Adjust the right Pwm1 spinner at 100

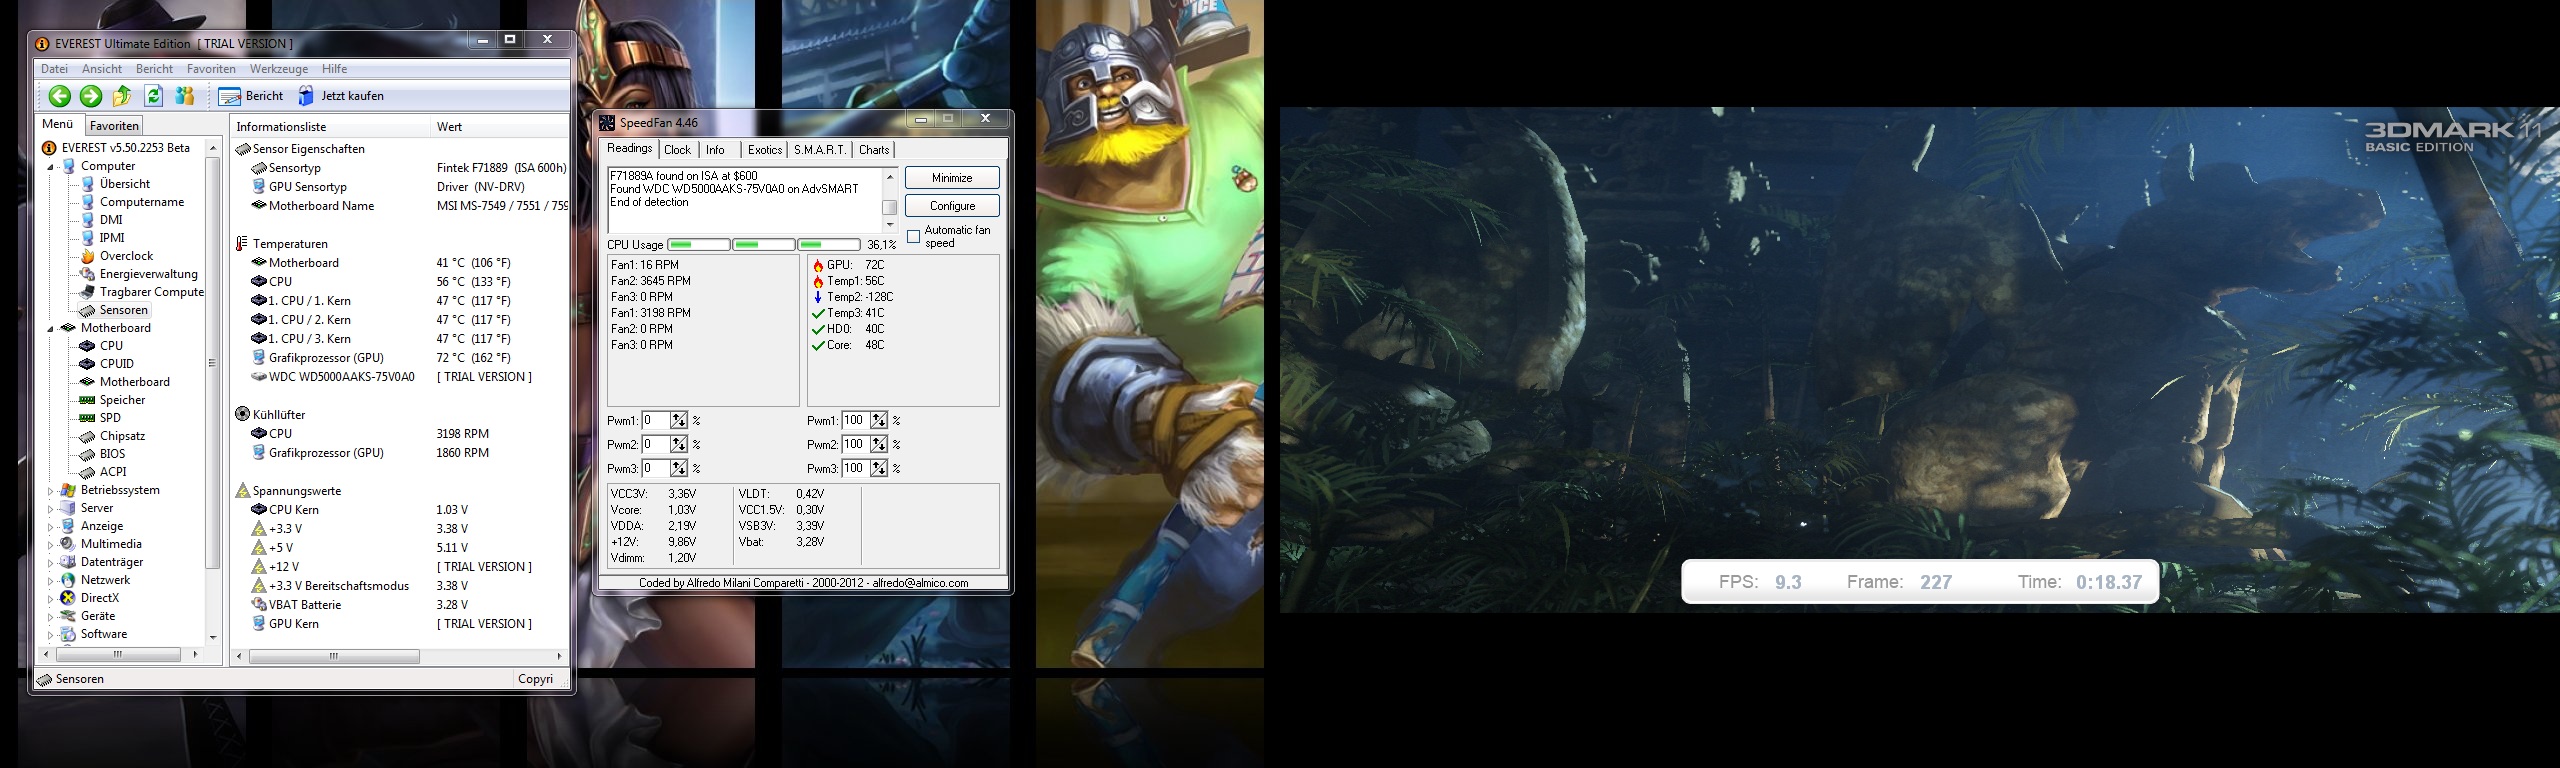click(879, 421)
